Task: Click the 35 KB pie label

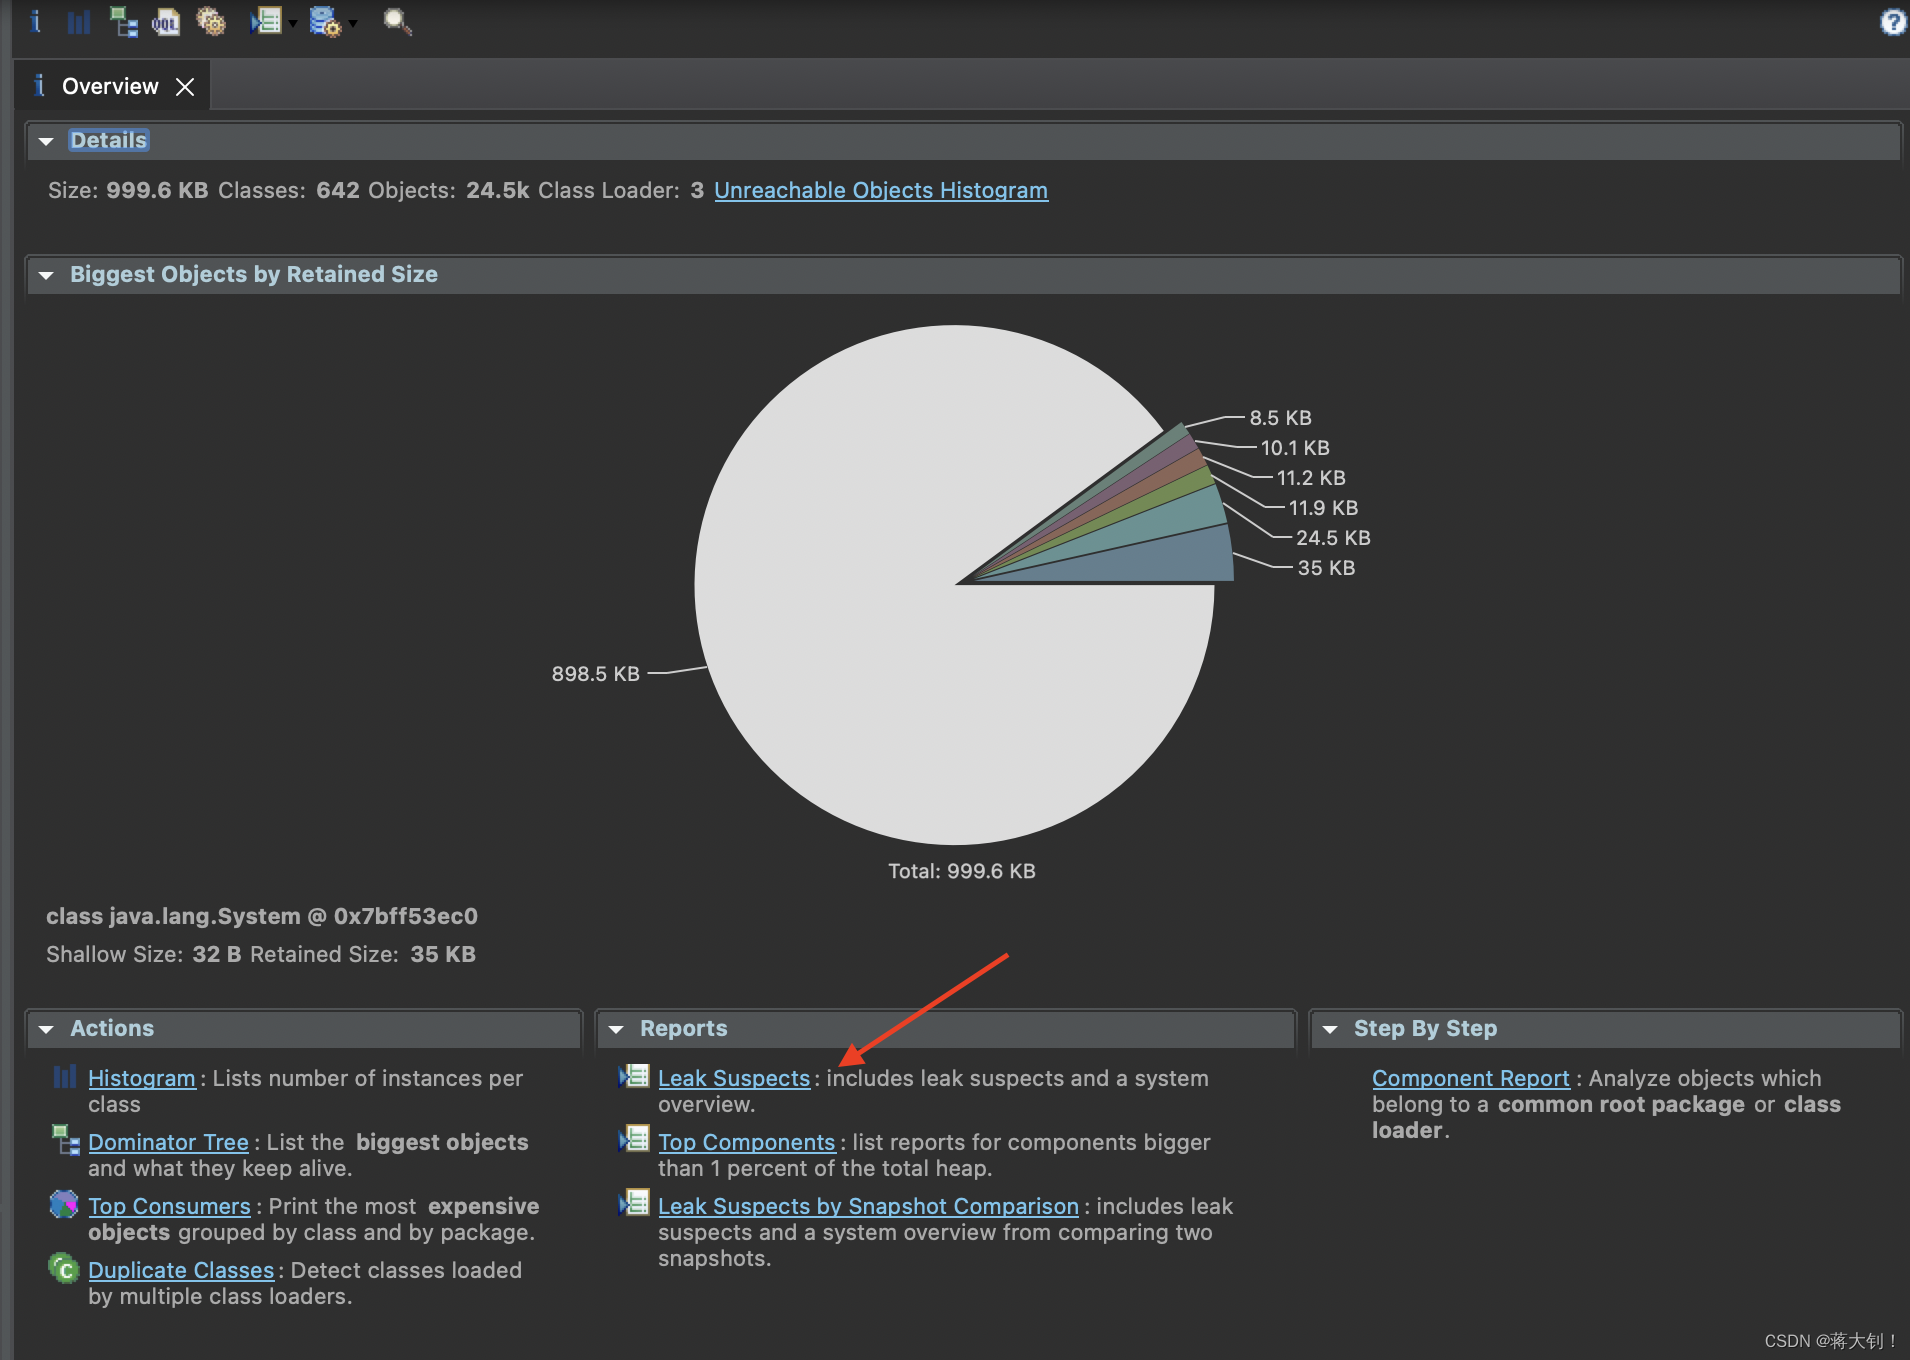Action: click(x=1326, y=568)
